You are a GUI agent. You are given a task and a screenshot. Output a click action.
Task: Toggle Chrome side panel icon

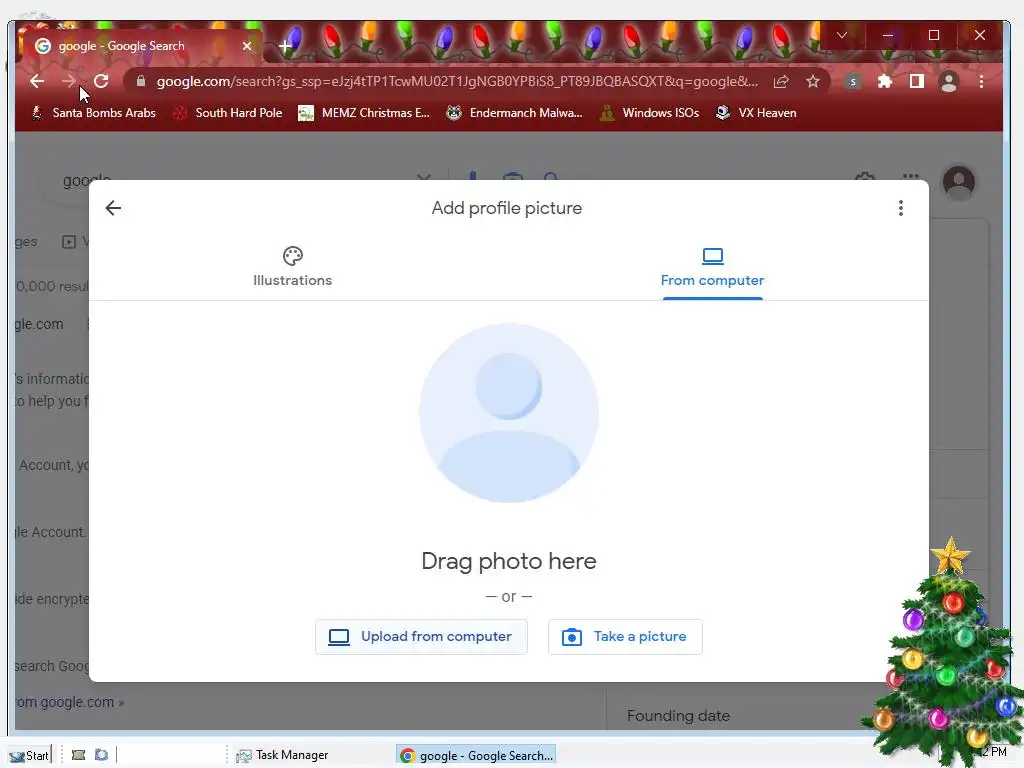click(x=916, y=81)
